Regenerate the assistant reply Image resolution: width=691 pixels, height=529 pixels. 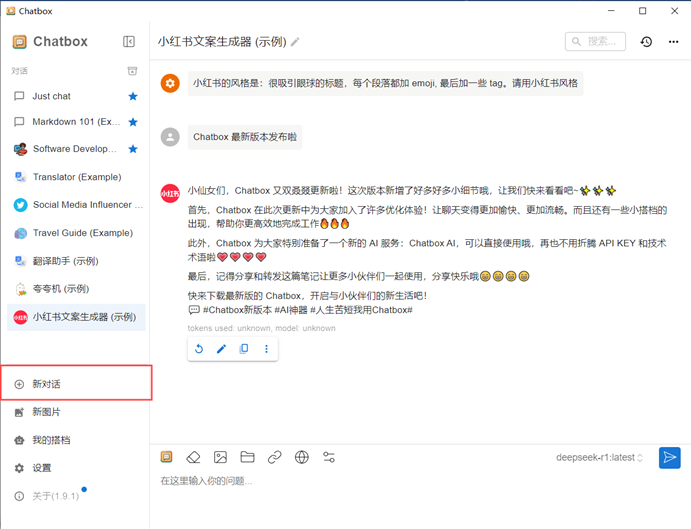[199, 349]
